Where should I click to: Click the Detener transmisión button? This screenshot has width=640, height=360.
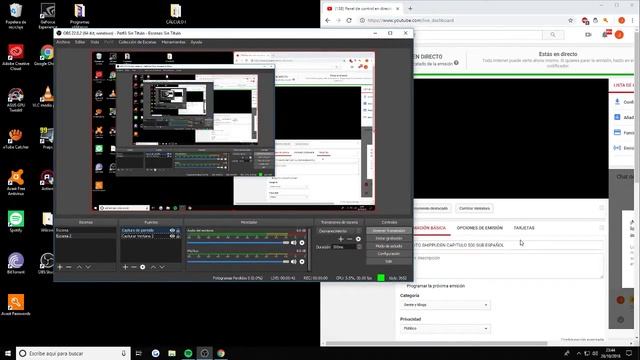[x=389, y=231]
